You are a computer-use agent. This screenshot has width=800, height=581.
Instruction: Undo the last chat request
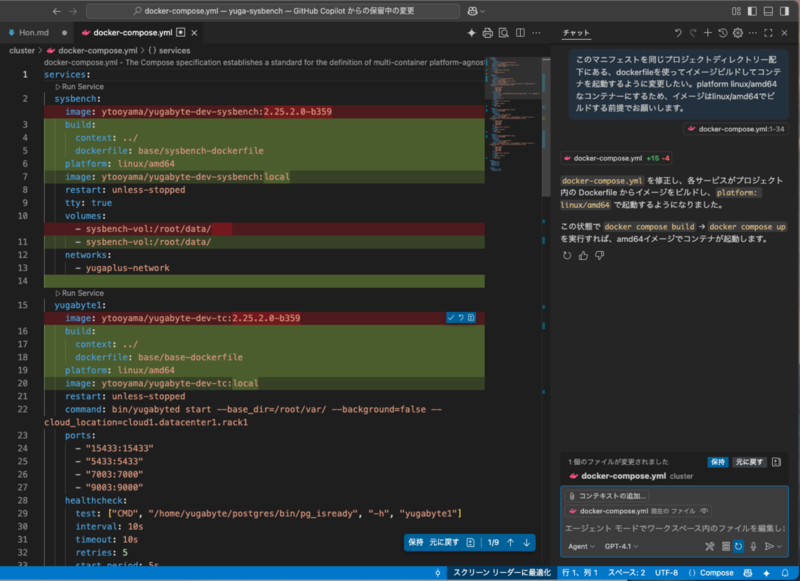tap(678, 33)
